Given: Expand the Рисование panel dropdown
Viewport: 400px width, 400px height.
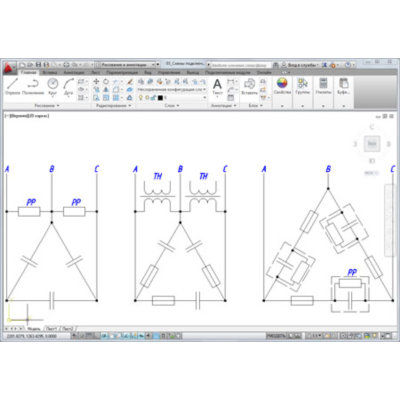Looking at the screenshot, I should click(47, 106).
